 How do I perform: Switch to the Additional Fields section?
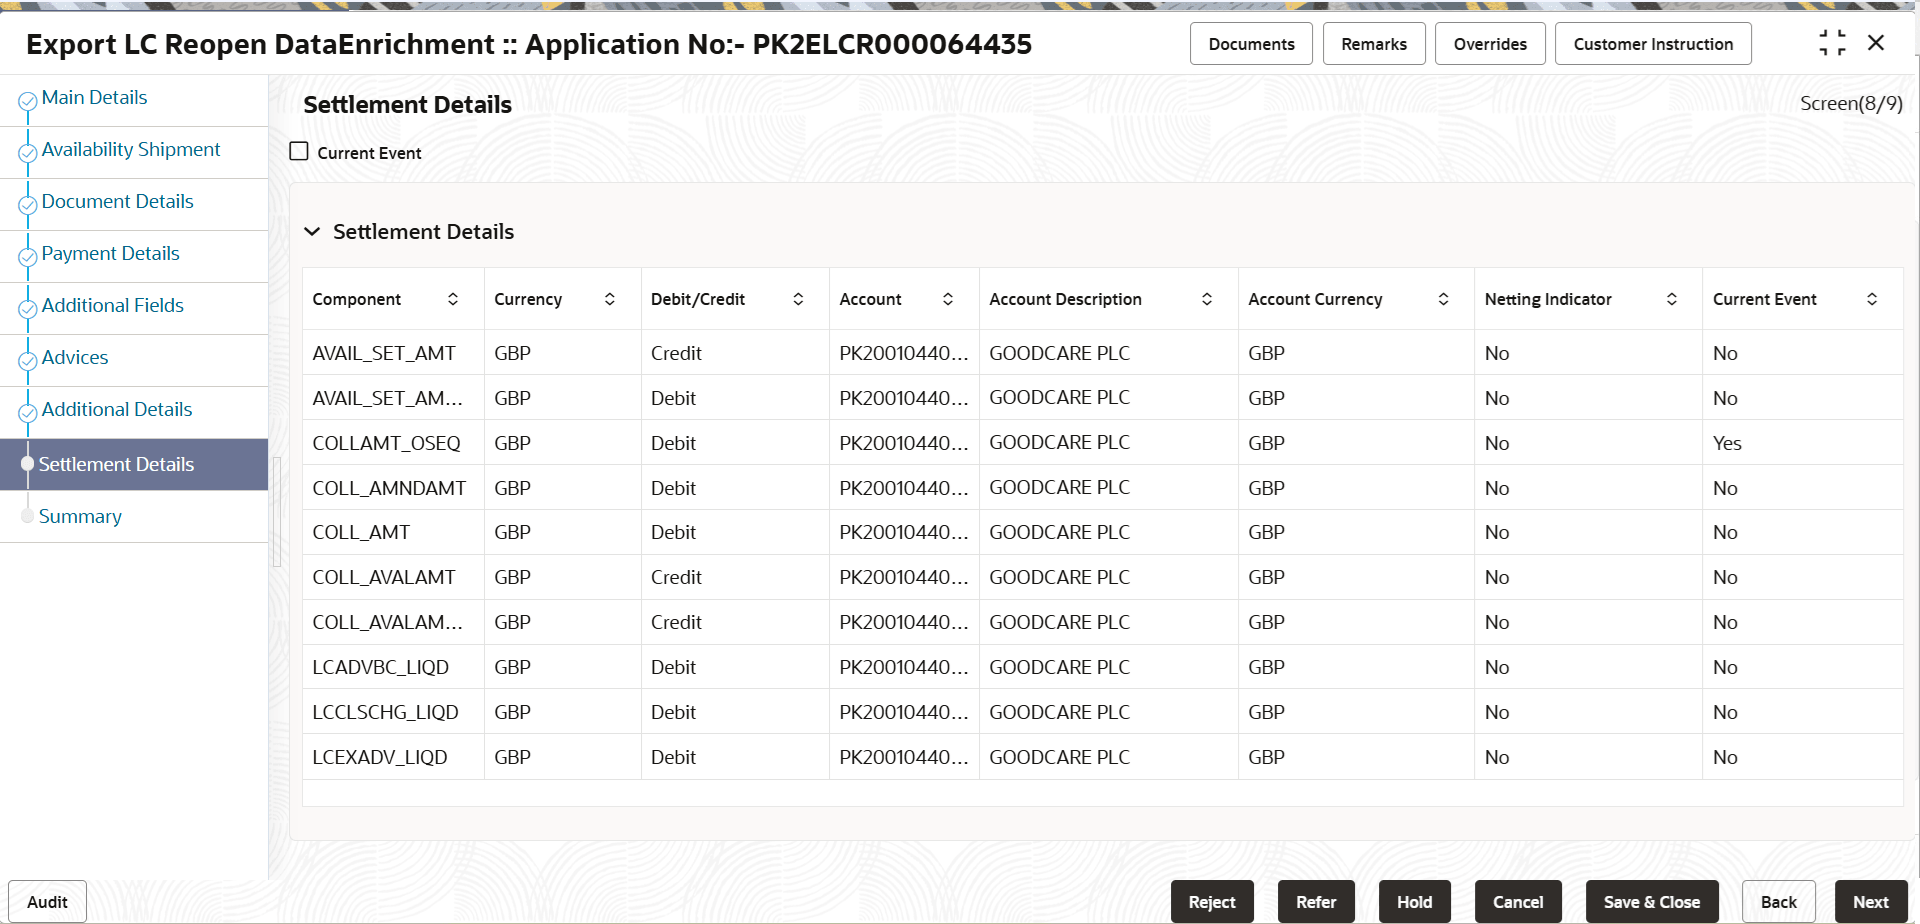(x=112, y=304)
